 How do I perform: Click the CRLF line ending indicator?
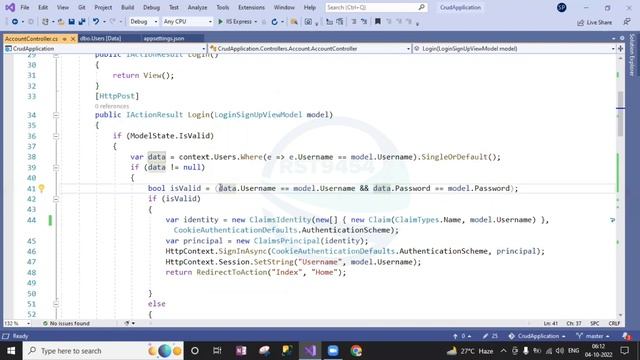click(614, 323)
